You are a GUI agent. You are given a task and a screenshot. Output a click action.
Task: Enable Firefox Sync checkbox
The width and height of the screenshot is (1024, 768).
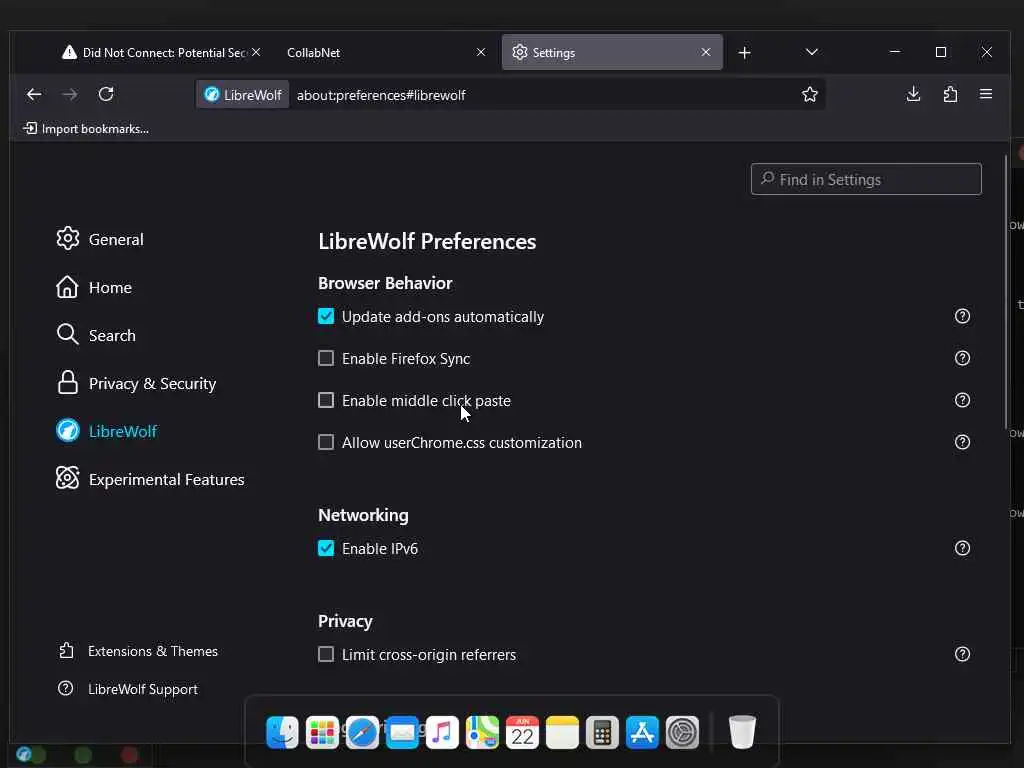pyautogui.click(x=326, y=358)
